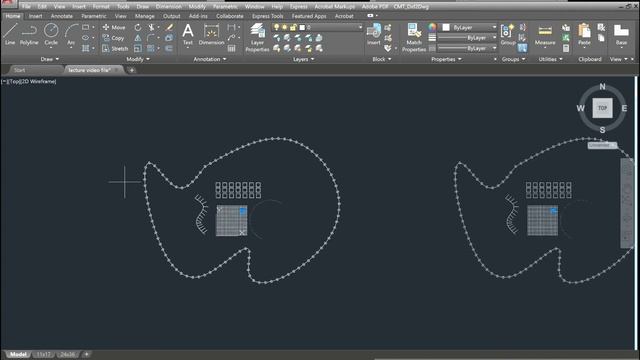Screen dimensions: 640x360
Task: Pick the Ellipse draw tool
Action: [85, 38]
